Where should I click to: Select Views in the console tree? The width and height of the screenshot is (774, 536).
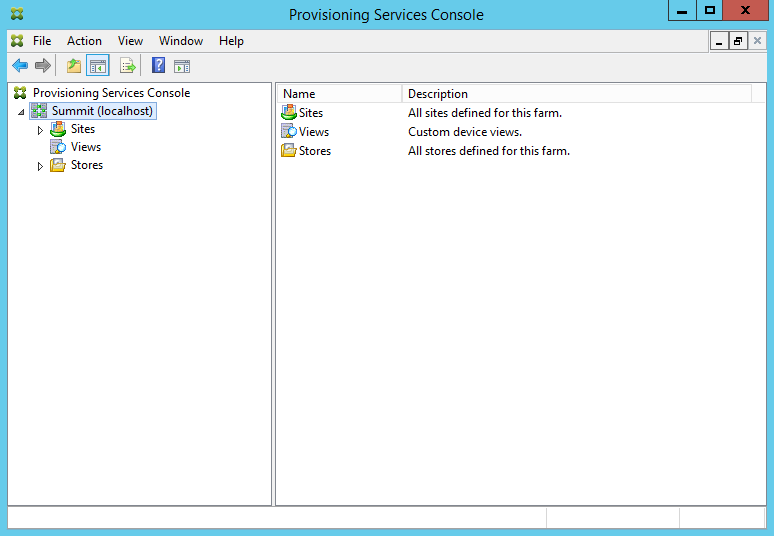[x=85, y=147]
